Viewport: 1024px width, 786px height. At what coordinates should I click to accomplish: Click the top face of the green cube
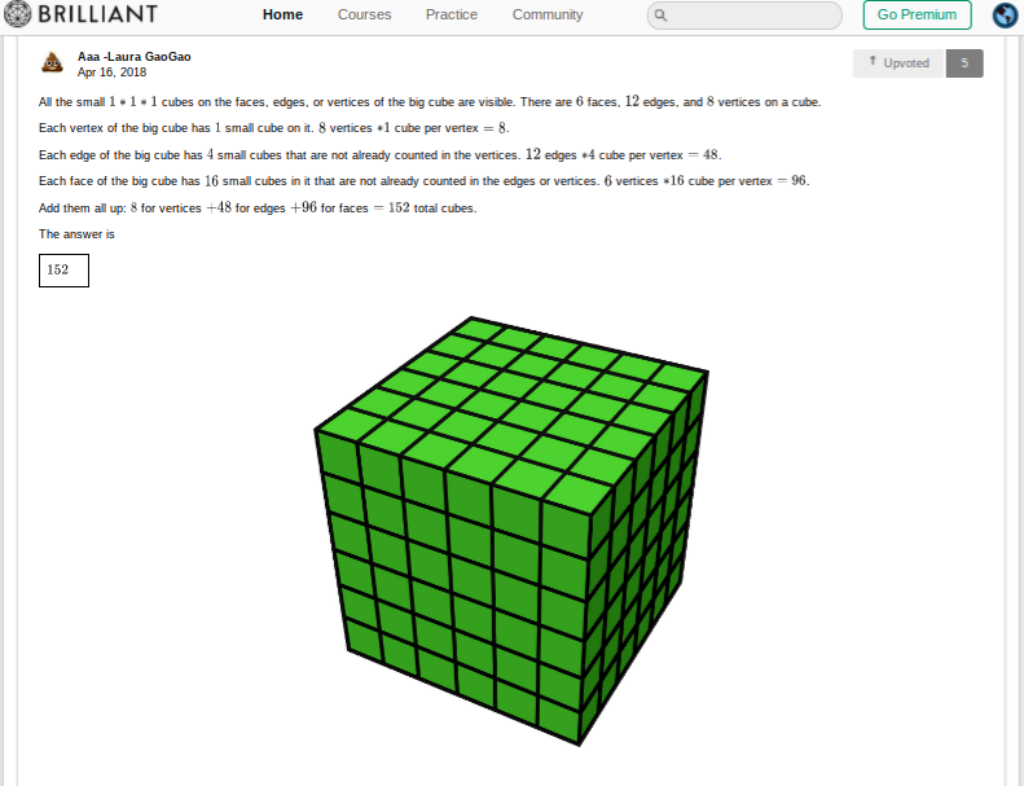tap(510, 400)
